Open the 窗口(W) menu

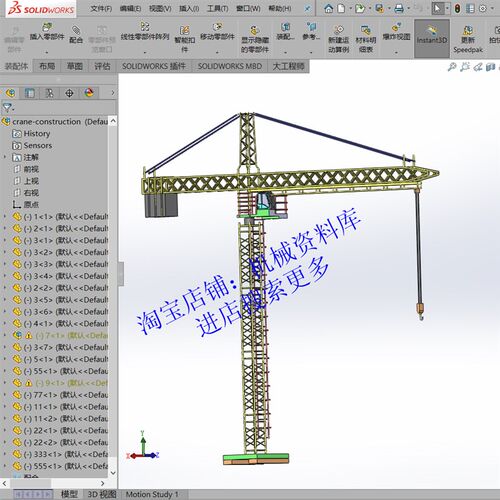[248, 9]
